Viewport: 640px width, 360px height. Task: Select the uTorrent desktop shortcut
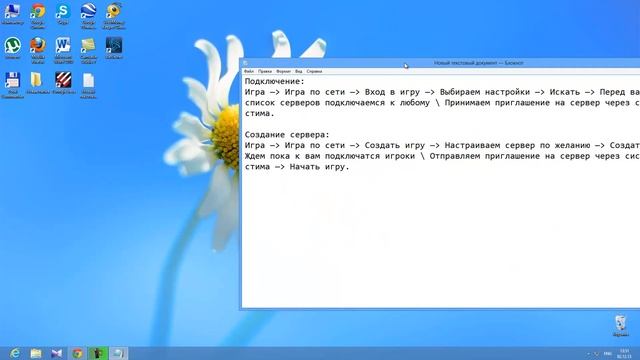pos(12,48)
